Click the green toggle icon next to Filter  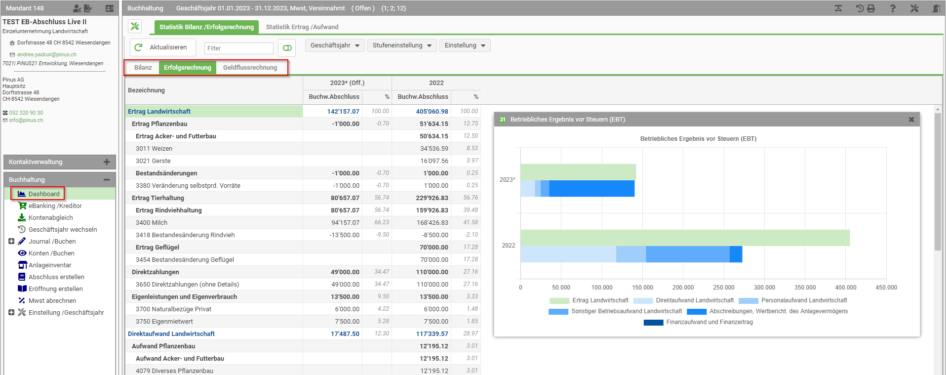click(x=287, y=48)
